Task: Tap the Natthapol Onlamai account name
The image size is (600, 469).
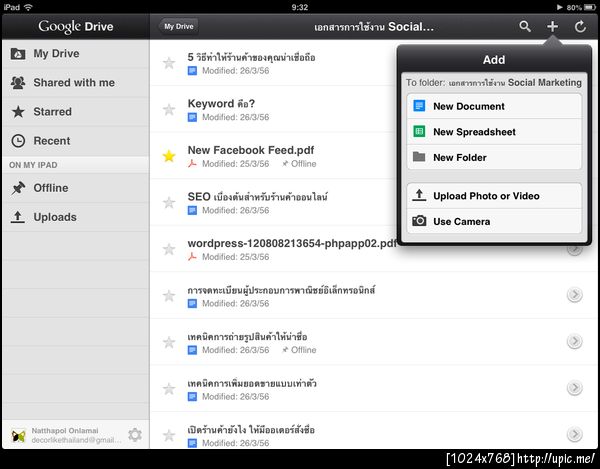Action: tap(65, 431)
